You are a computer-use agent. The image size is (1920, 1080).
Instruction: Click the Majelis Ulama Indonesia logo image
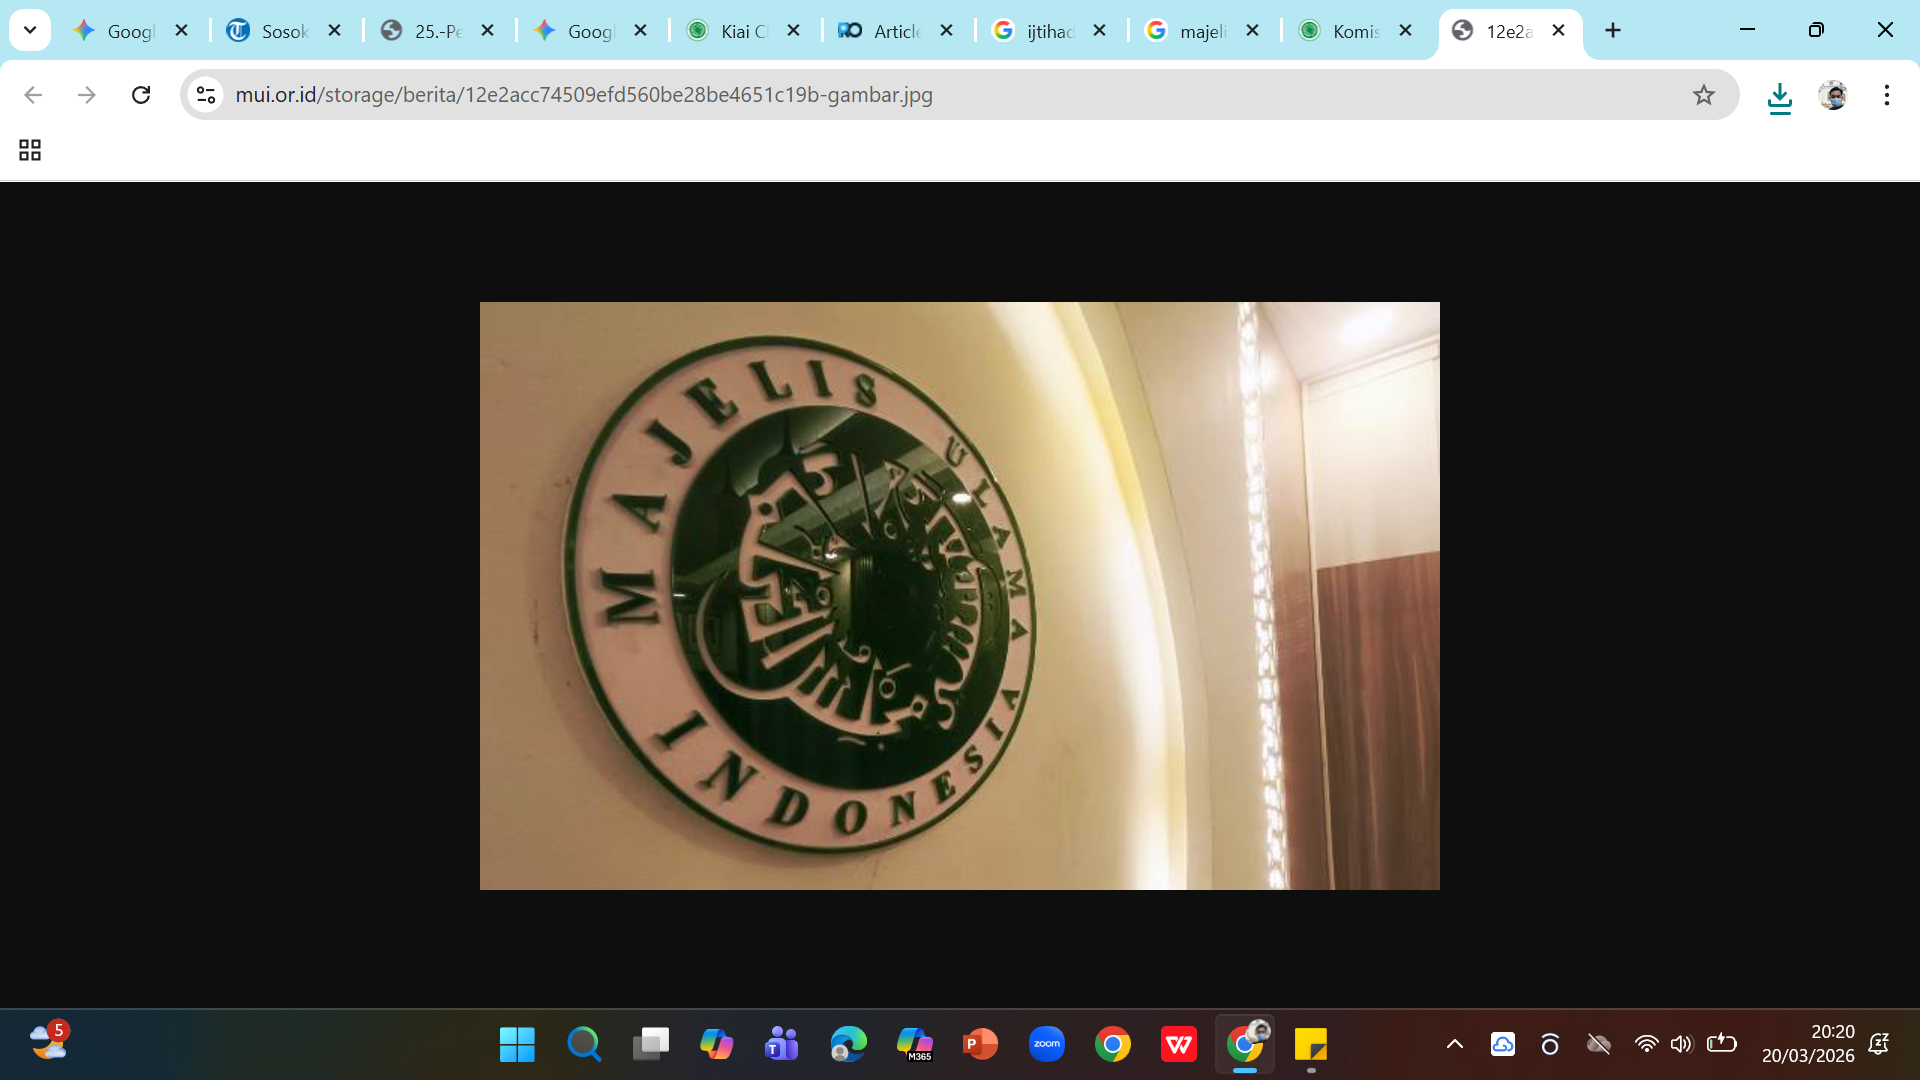pyautogui.click(x=960, y=596)
